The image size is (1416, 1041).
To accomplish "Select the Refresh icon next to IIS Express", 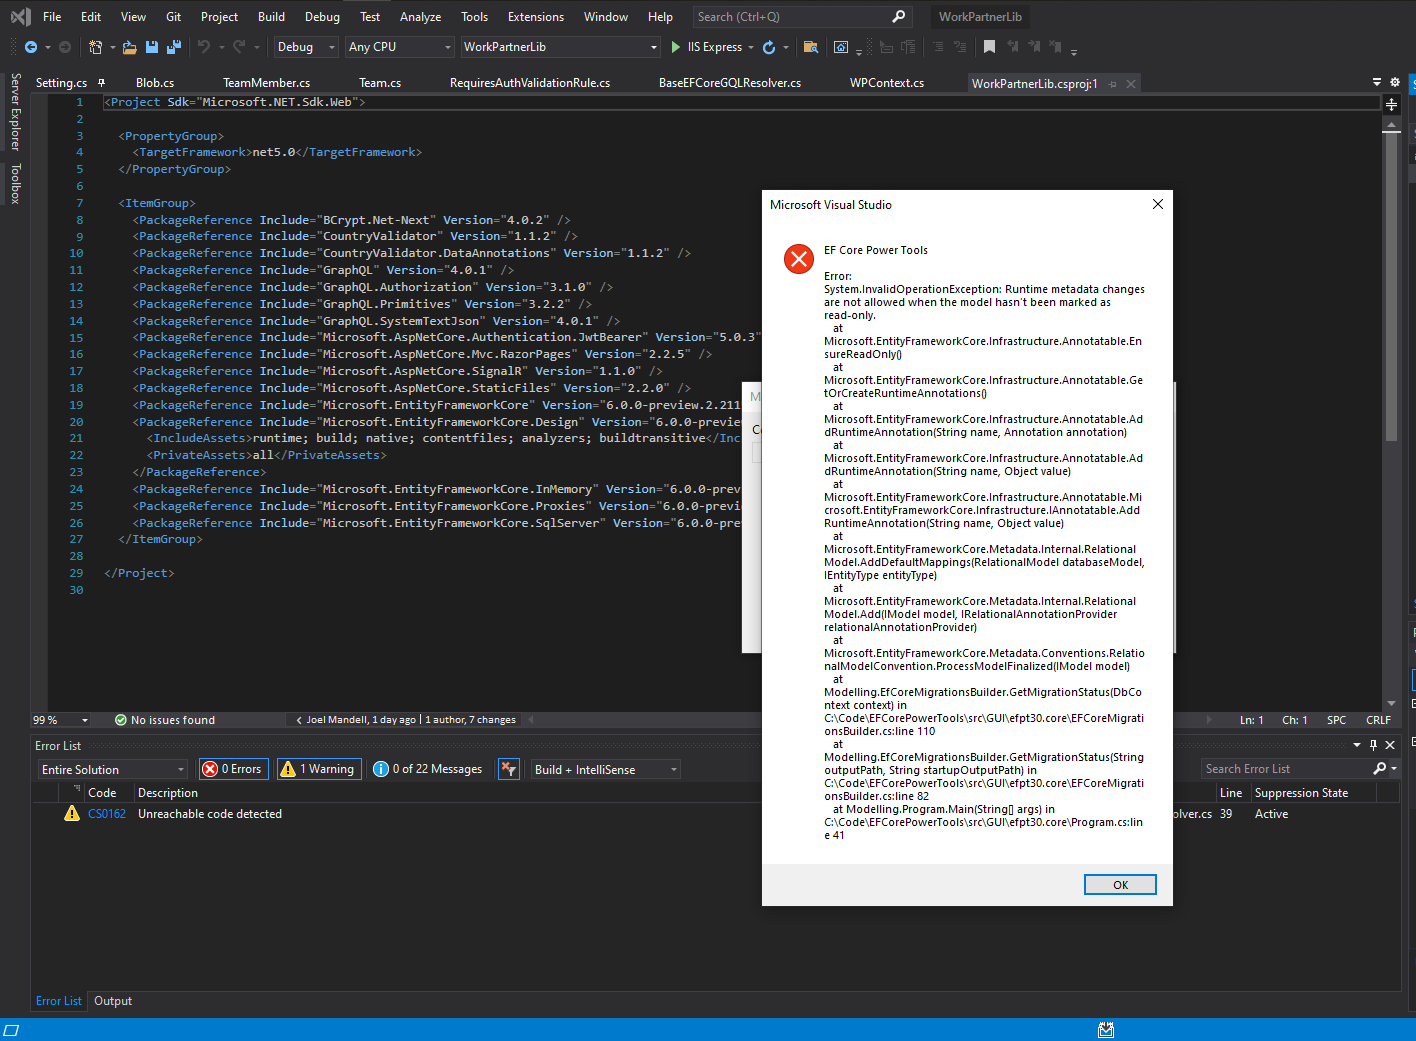I will (x=769, y=47).
